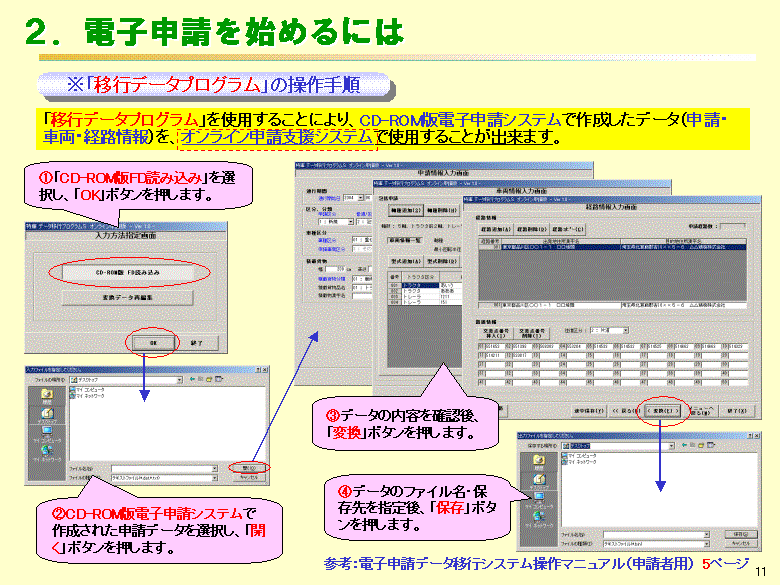Open the 通行開始日 year dropdown in the 申請情報入力画面 window
The height and width of the screenshot is (585, 780).
coord(360,197)
